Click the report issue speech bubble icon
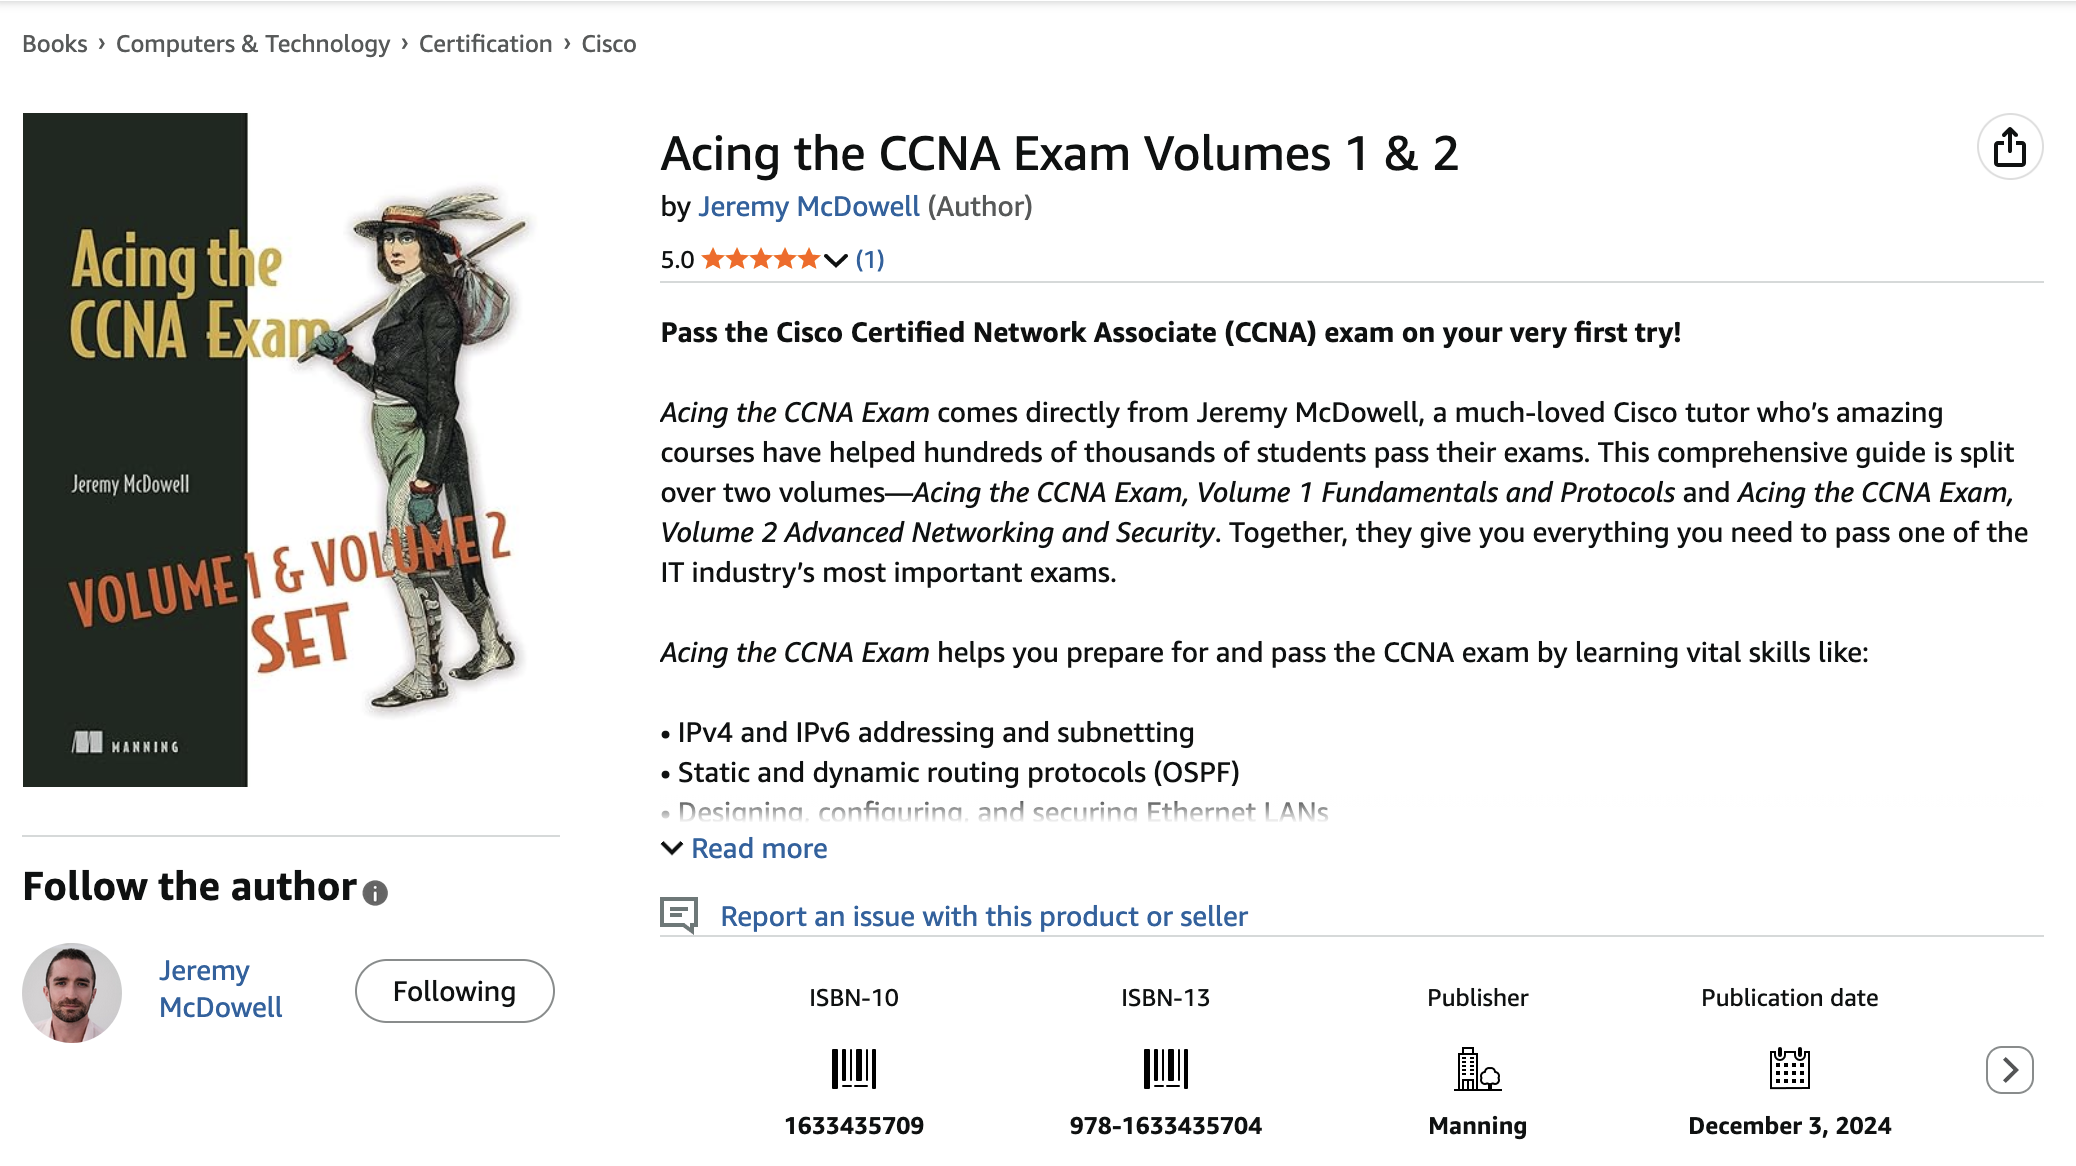The image size is (2076, 1166). [x=679, y=914]
